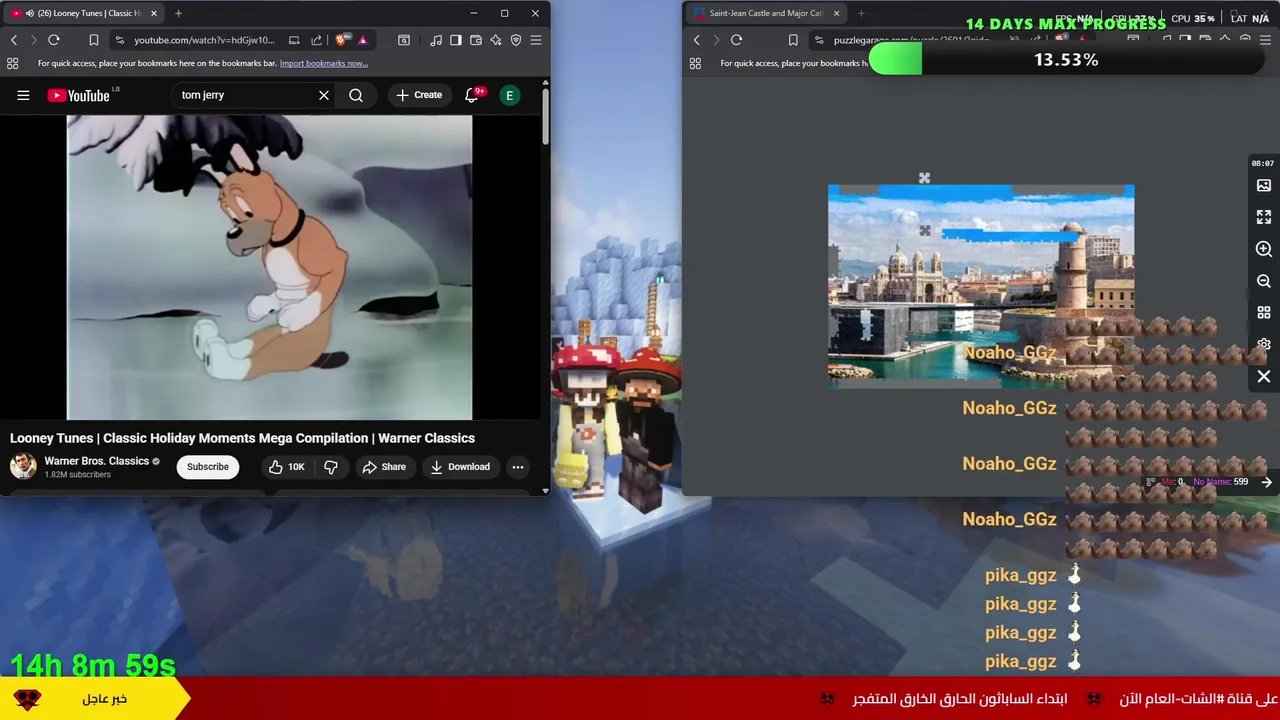Dislike the Looney Tunes video

point(331,467)
